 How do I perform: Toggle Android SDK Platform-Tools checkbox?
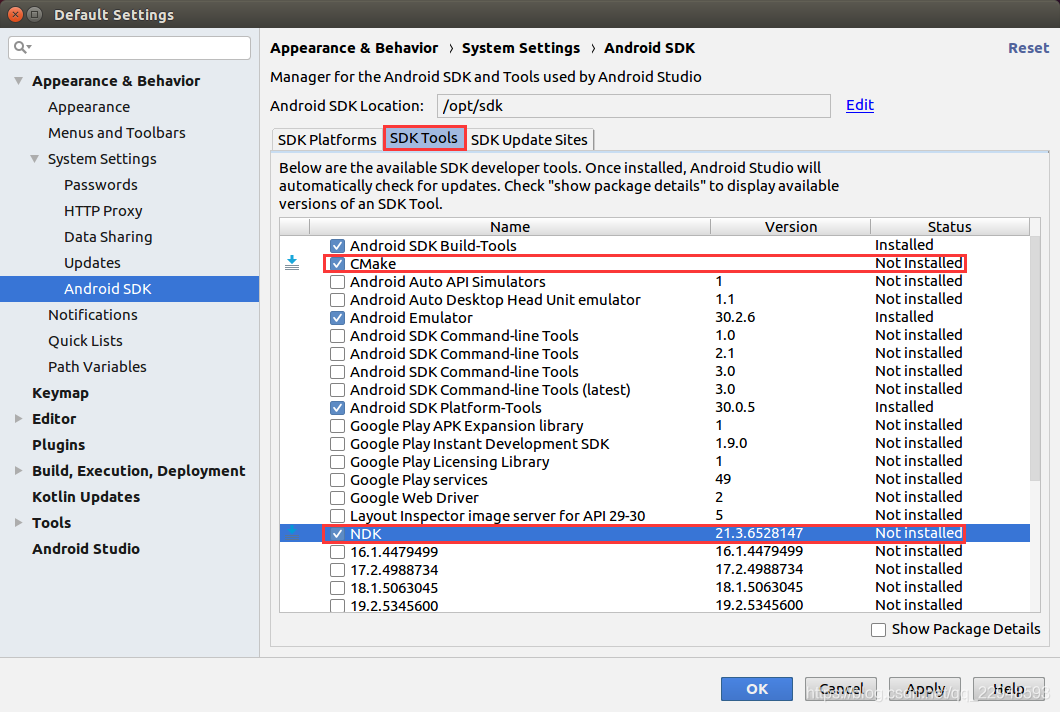coord(337,408)
